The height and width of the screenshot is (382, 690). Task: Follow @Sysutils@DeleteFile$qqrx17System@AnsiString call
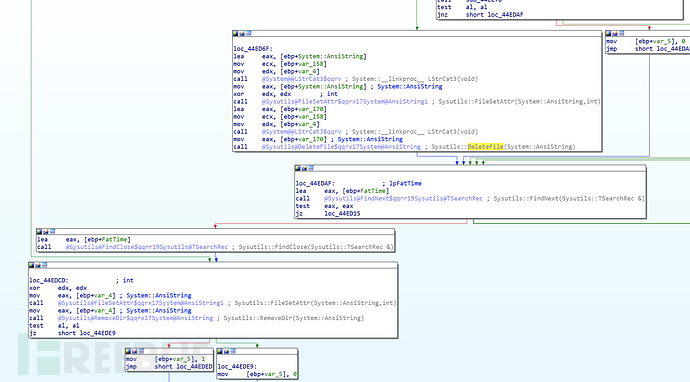pos(341,147)
